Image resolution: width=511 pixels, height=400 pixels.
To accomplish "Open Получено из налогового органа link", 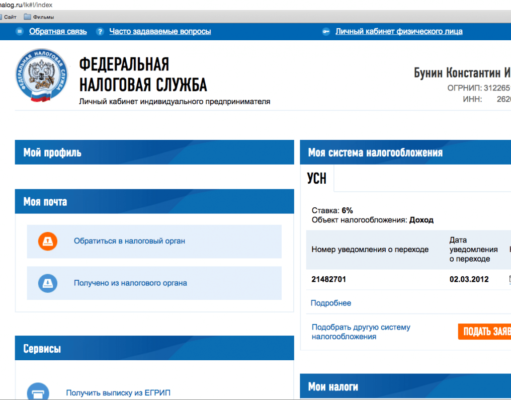I will (x=130, y=283).
